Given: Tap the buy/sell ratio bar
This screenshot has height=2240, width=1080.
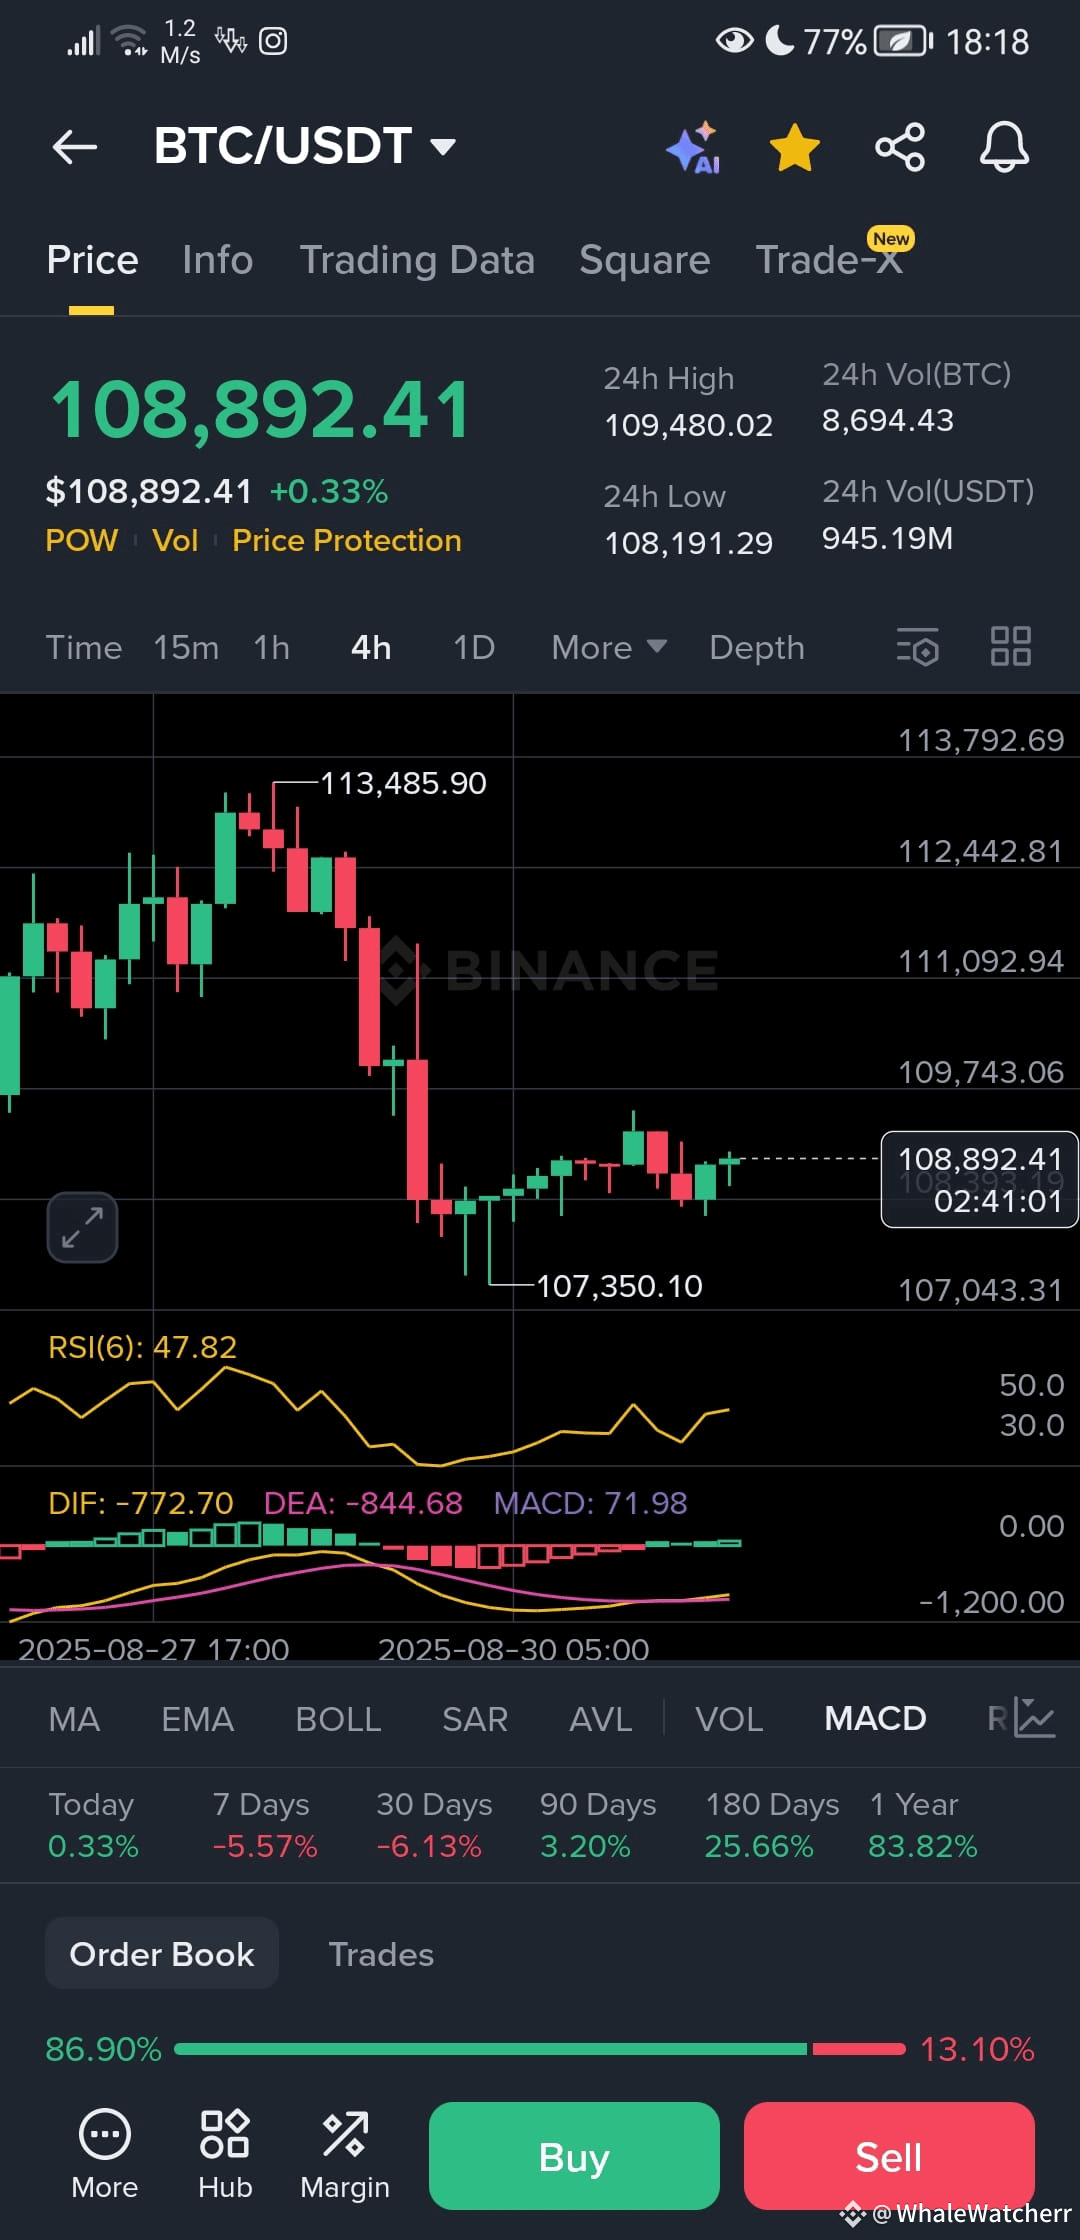Looking at the screenshot, I should click(540, 2049).
